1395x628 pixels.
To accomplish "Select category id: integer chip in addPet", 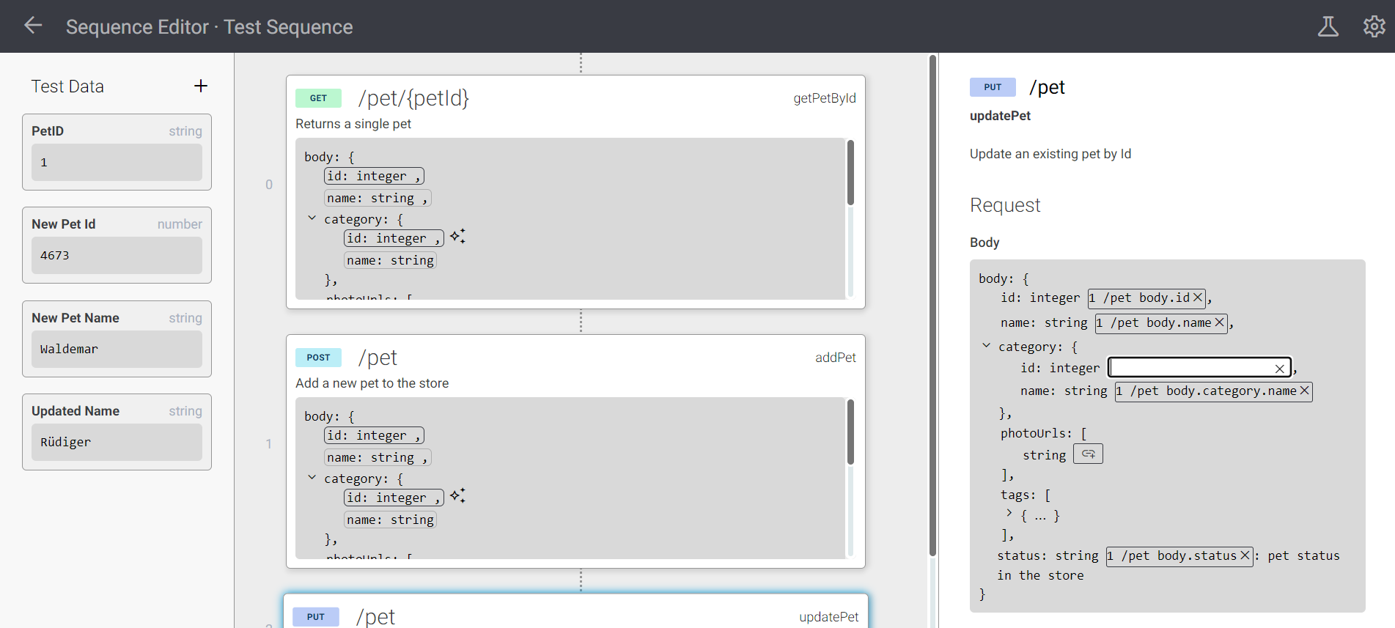I will (x=393, y=497).
